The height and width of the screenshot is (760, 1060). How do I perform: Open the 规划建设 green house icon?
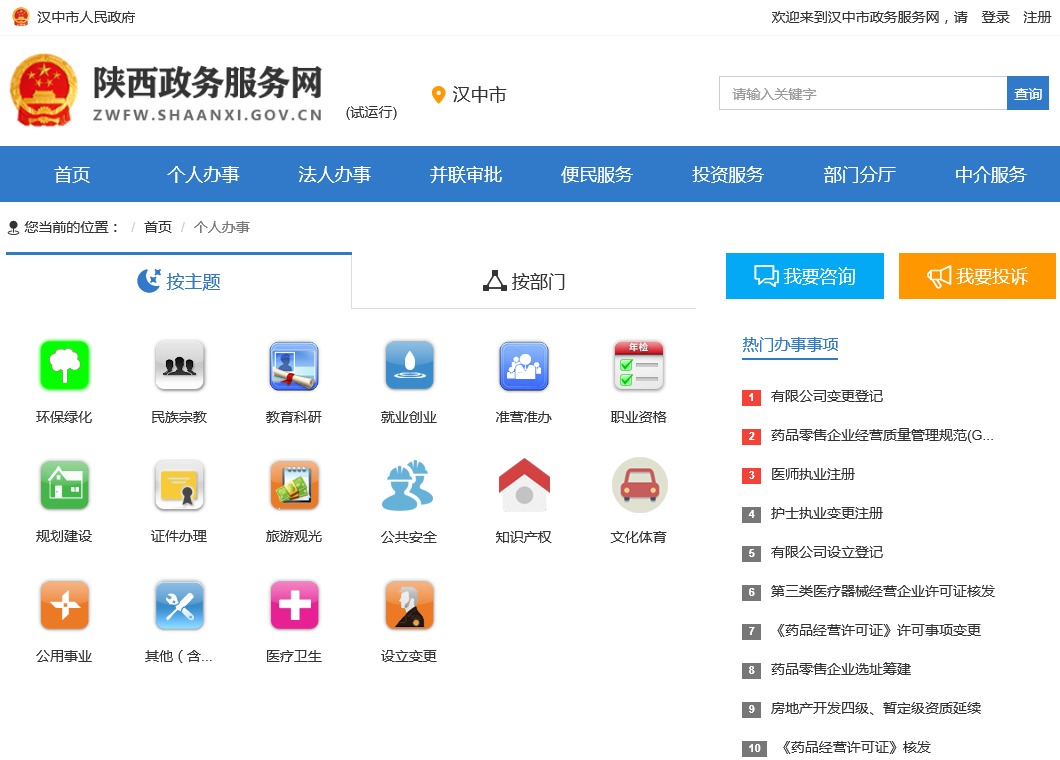[64, 485]
